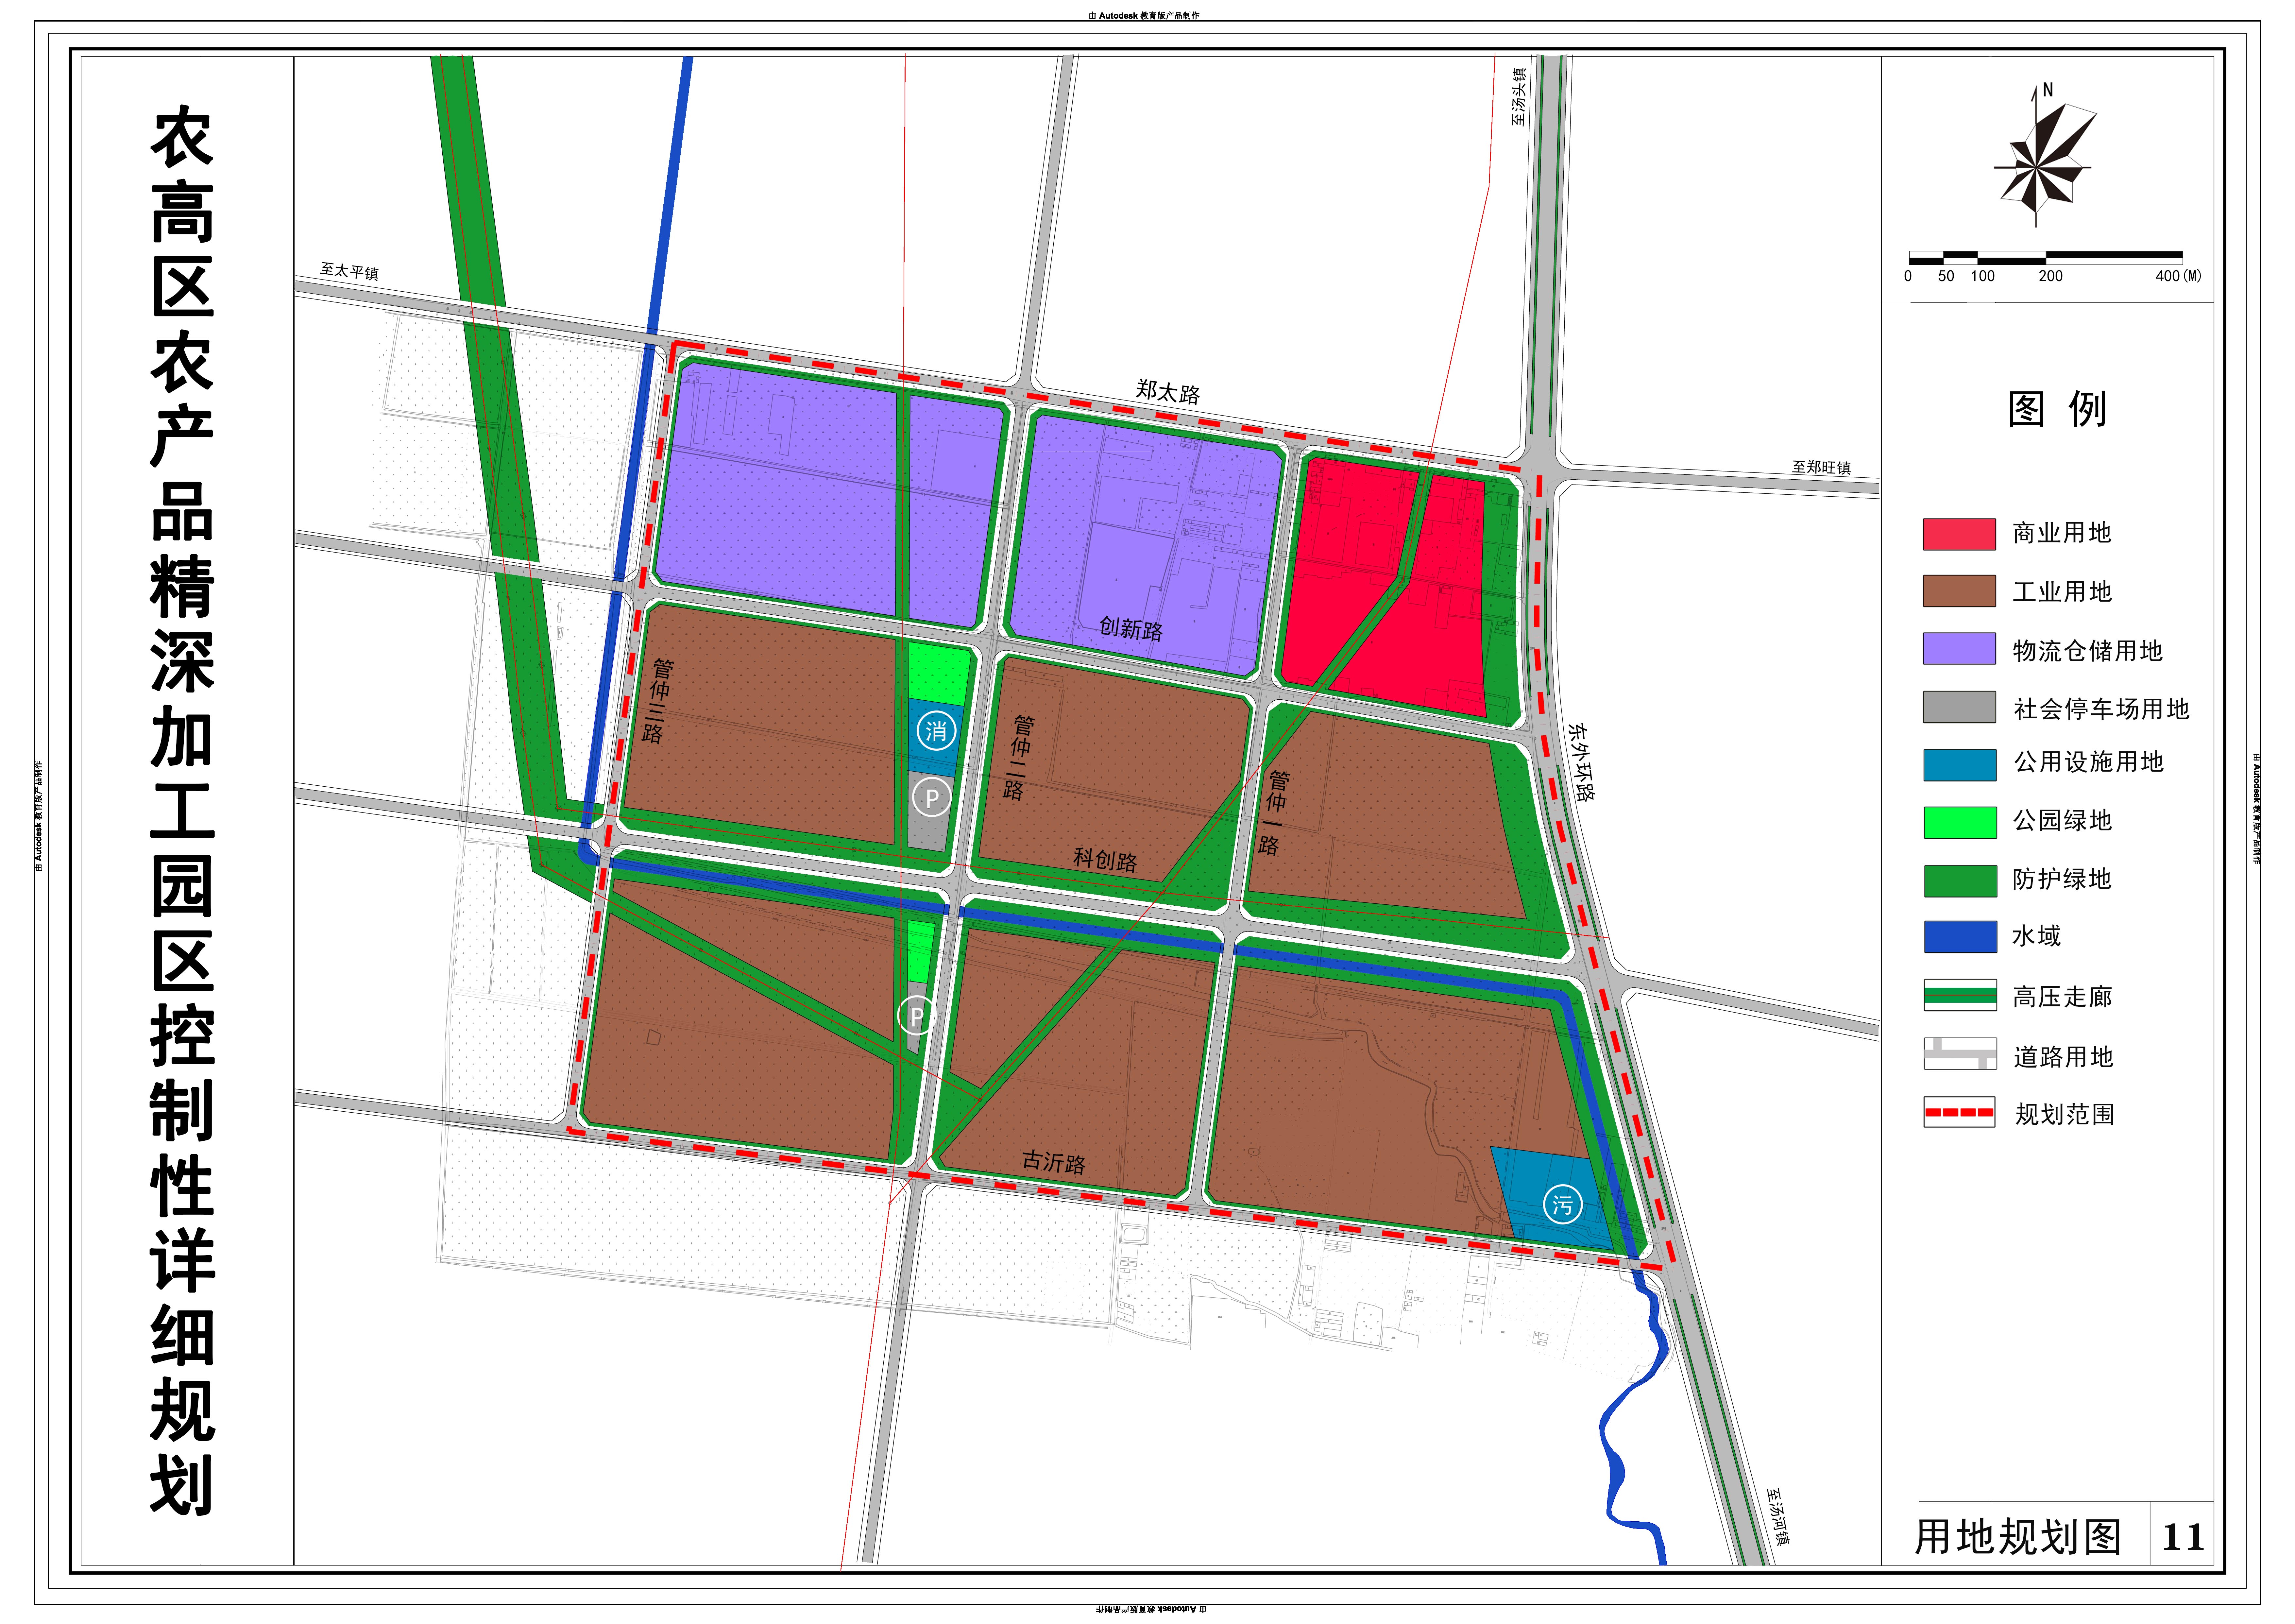Click the 图例 legend heading
Image resolution: width=2295 pixels, height=1624 pixels.
tap(2057, 409)
